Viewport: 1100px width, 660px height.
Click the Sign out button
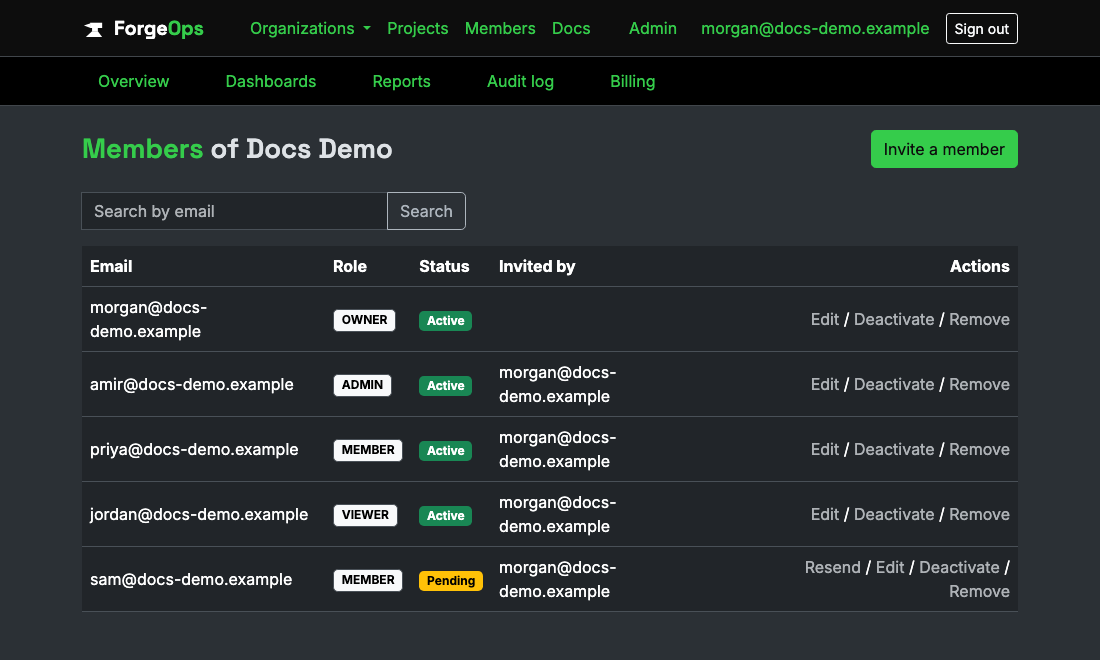tap(981, 29)
